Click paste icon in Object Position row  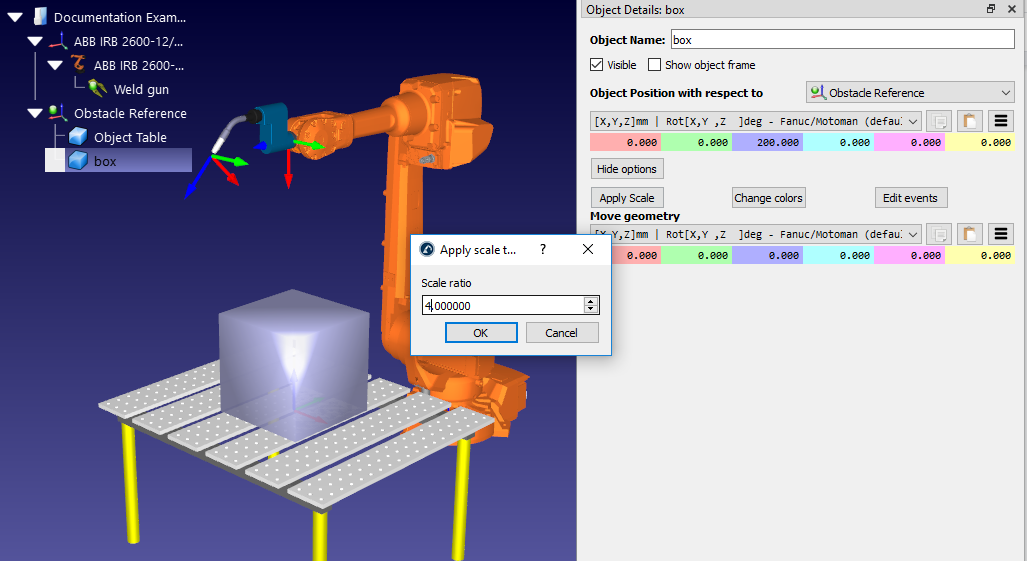pos(969,121)
